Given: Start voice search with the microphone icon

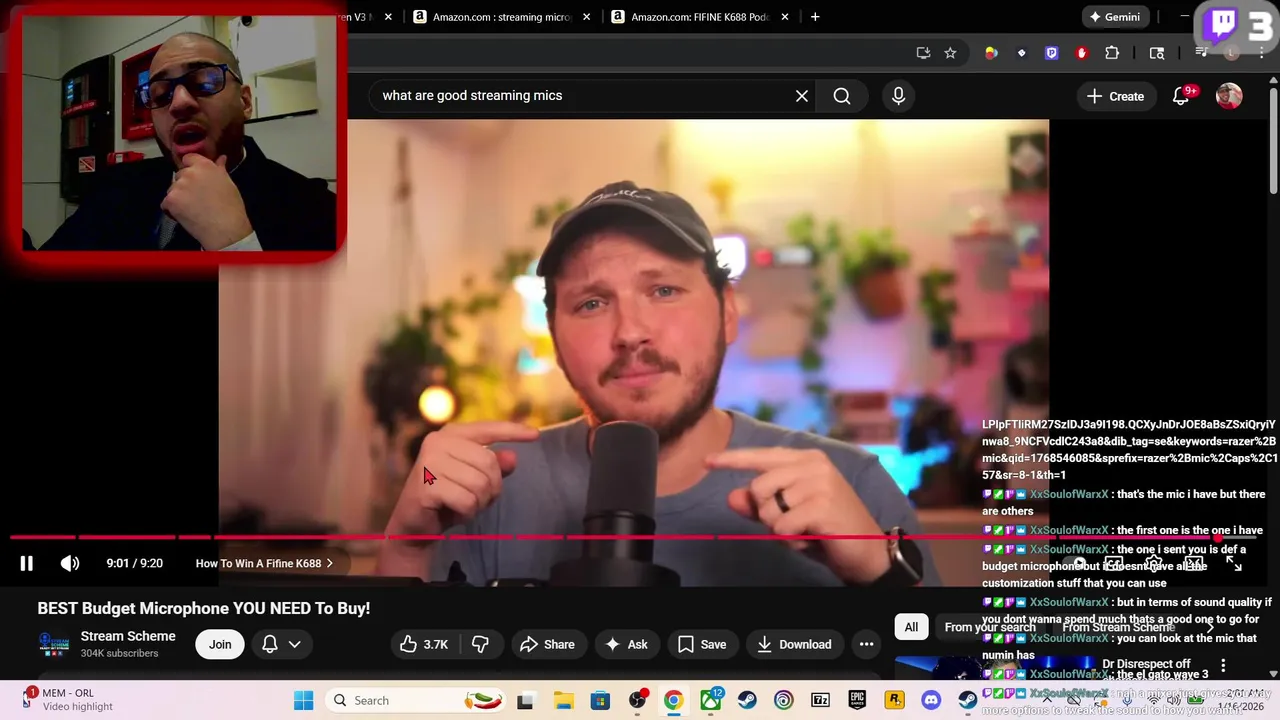Looking at the screenshot, I should [898, 96].
